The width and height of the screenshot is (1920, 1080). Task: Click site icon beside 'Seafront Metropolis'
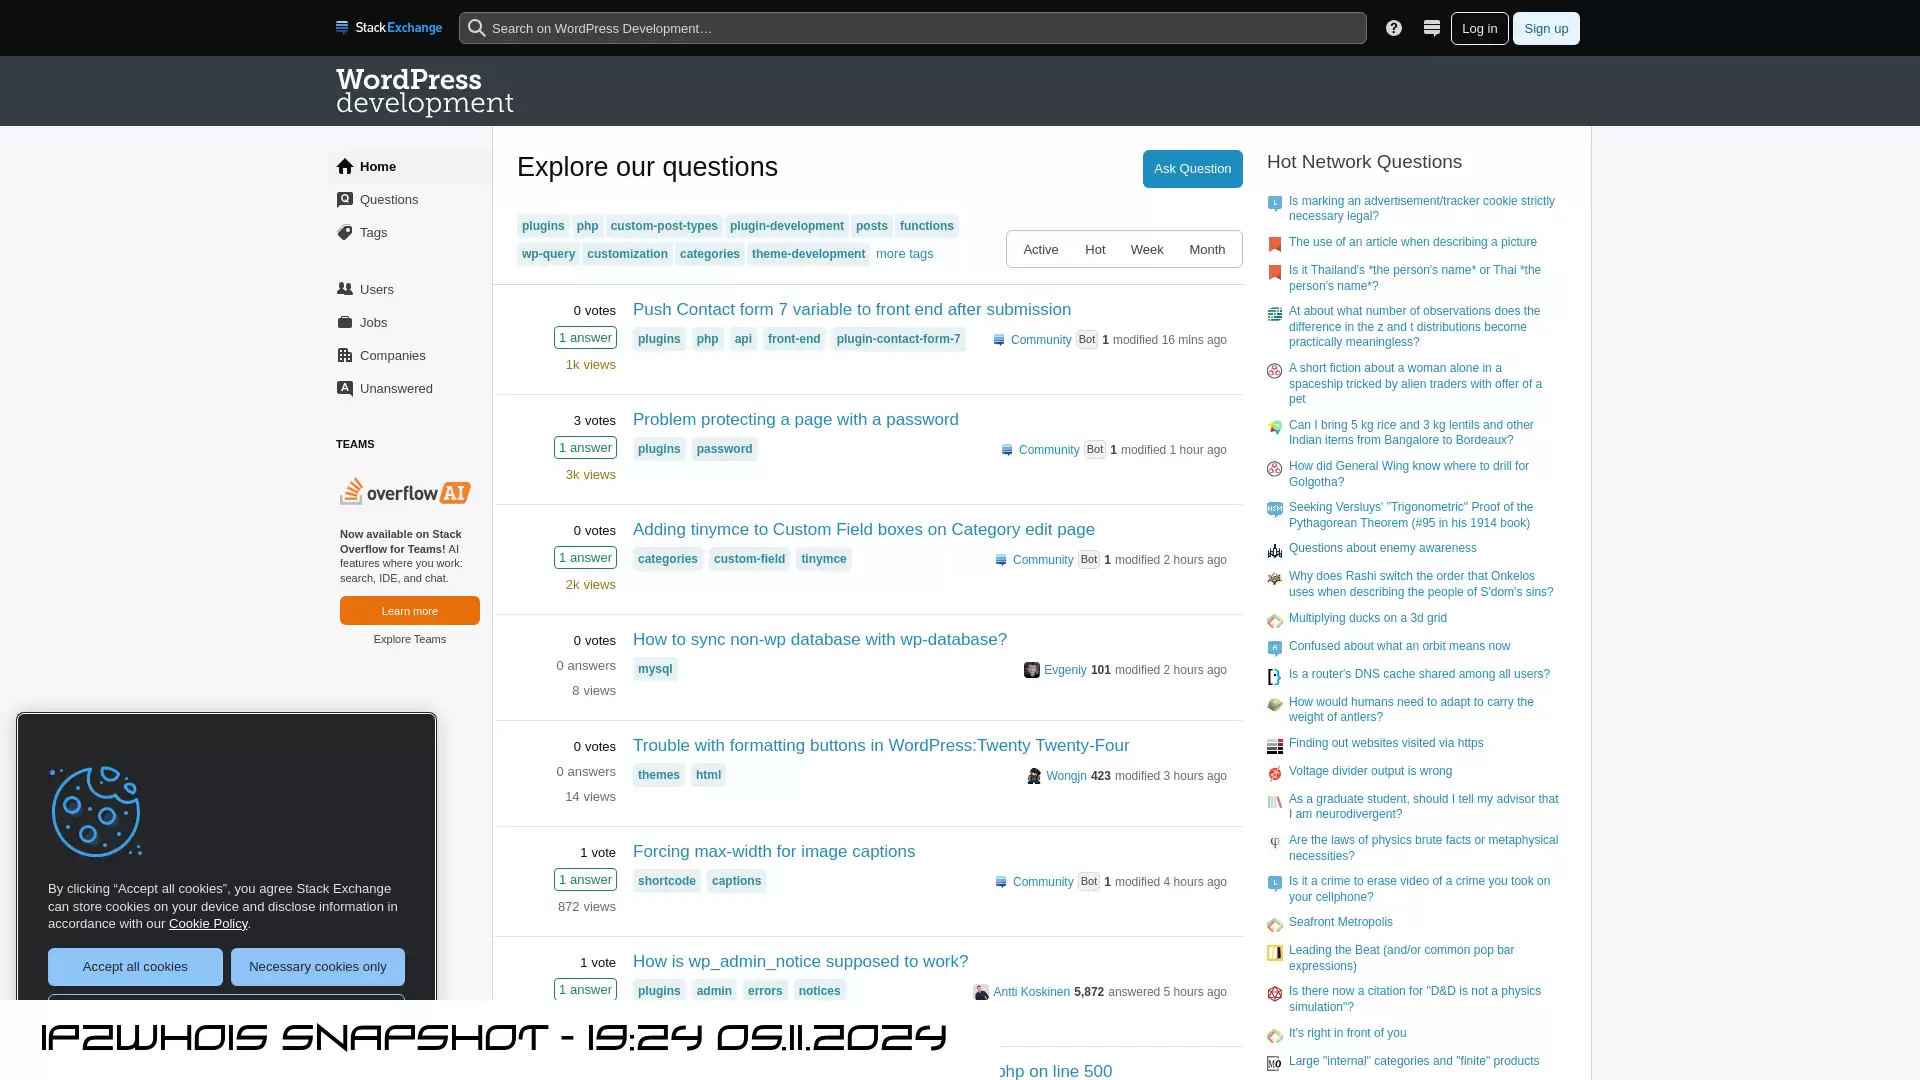(1275, 925)
